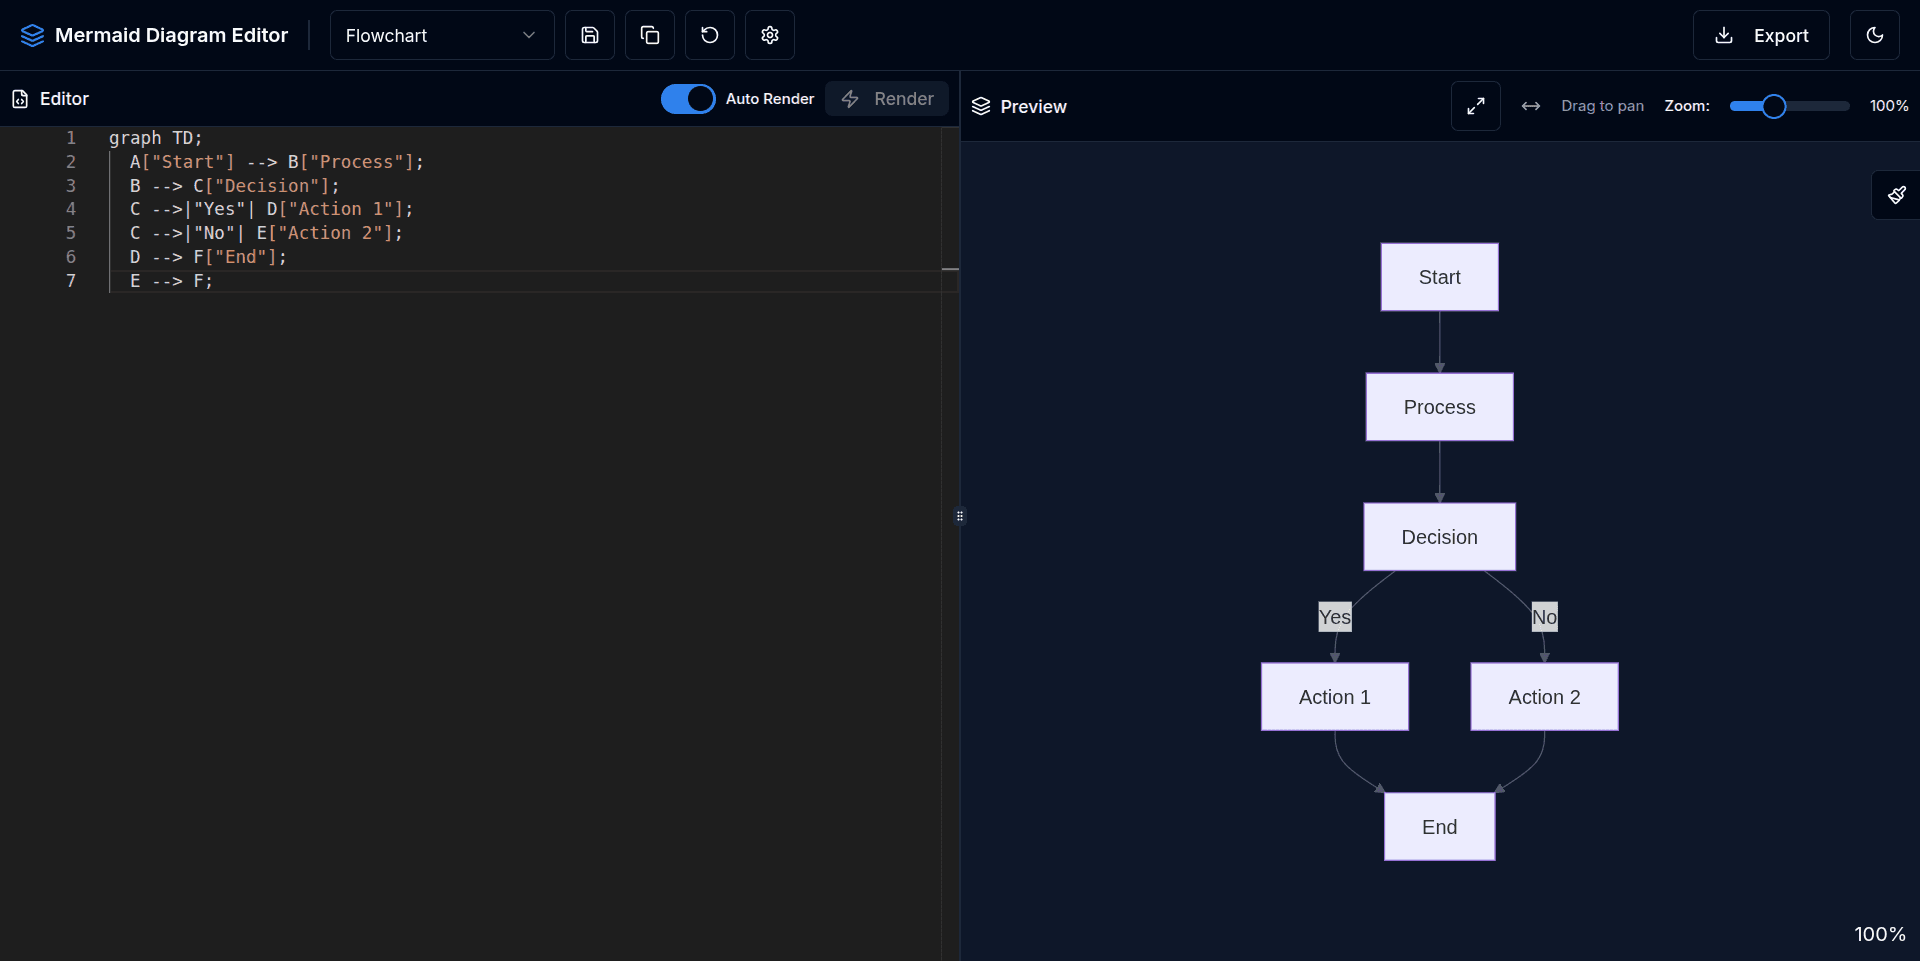Screen dimensions: 1920x961
Task: Click line 4 in the code editor
Action: 270,210
